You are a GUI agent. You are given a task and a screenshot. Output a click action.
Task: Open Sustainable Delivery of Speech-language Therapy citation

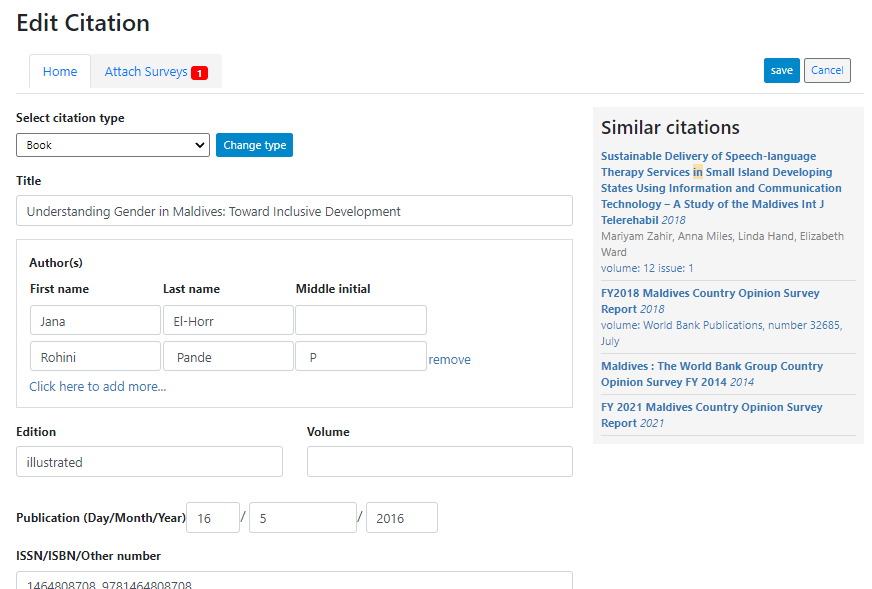coord(721,188)
